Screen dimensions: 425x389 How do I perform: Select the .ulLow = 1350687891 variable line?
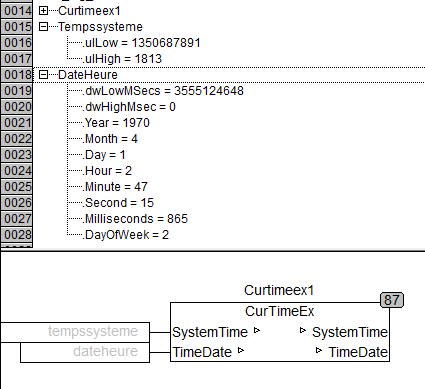(141, 43)
